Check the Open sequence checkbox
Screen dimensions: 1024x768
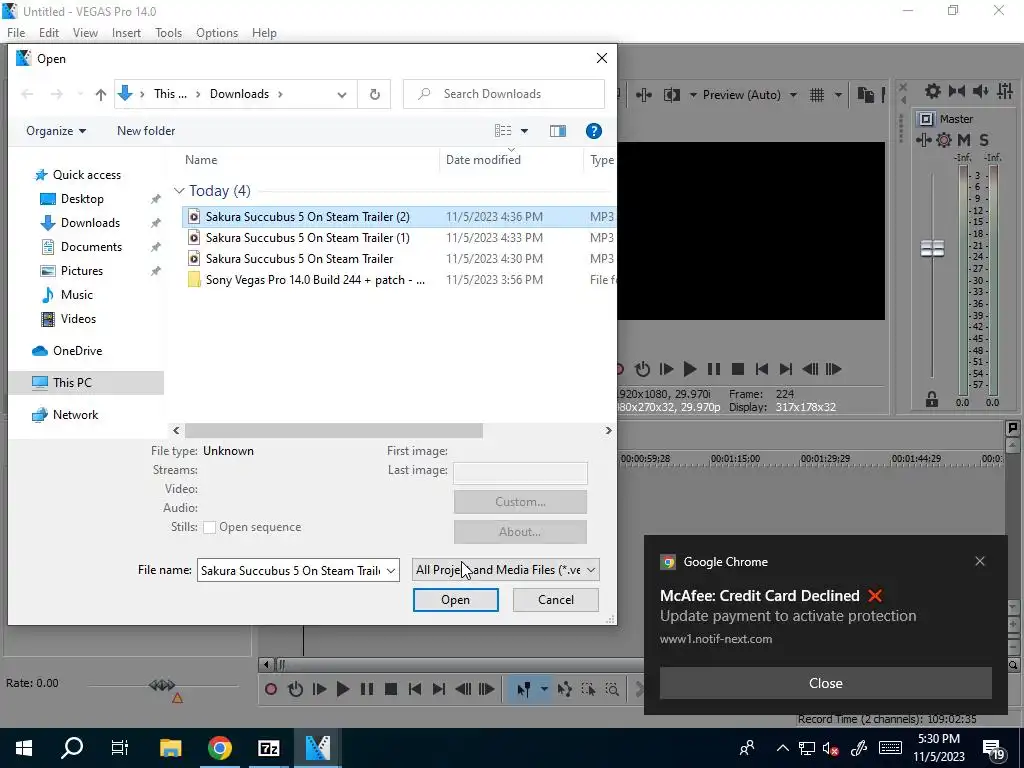pos(210,528)
